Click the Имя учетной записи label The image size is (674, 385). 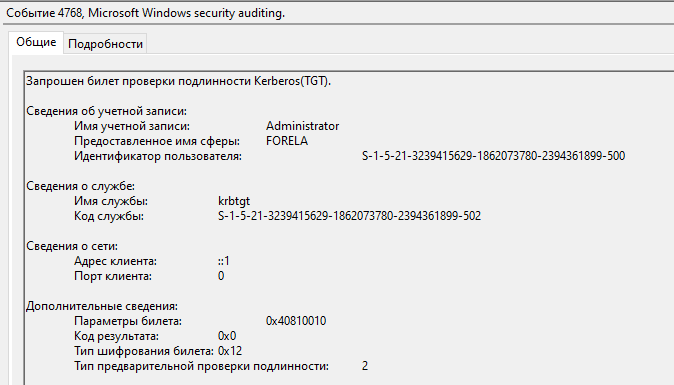(132, 126)
